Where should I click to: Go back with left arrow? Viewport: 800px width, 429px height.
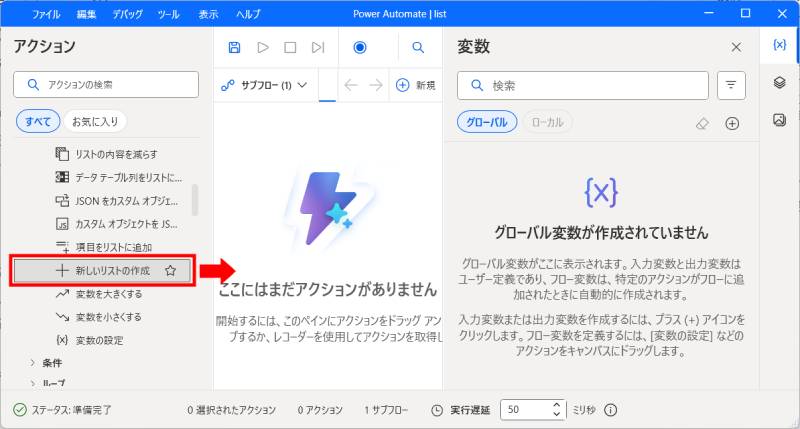(351, 85)
